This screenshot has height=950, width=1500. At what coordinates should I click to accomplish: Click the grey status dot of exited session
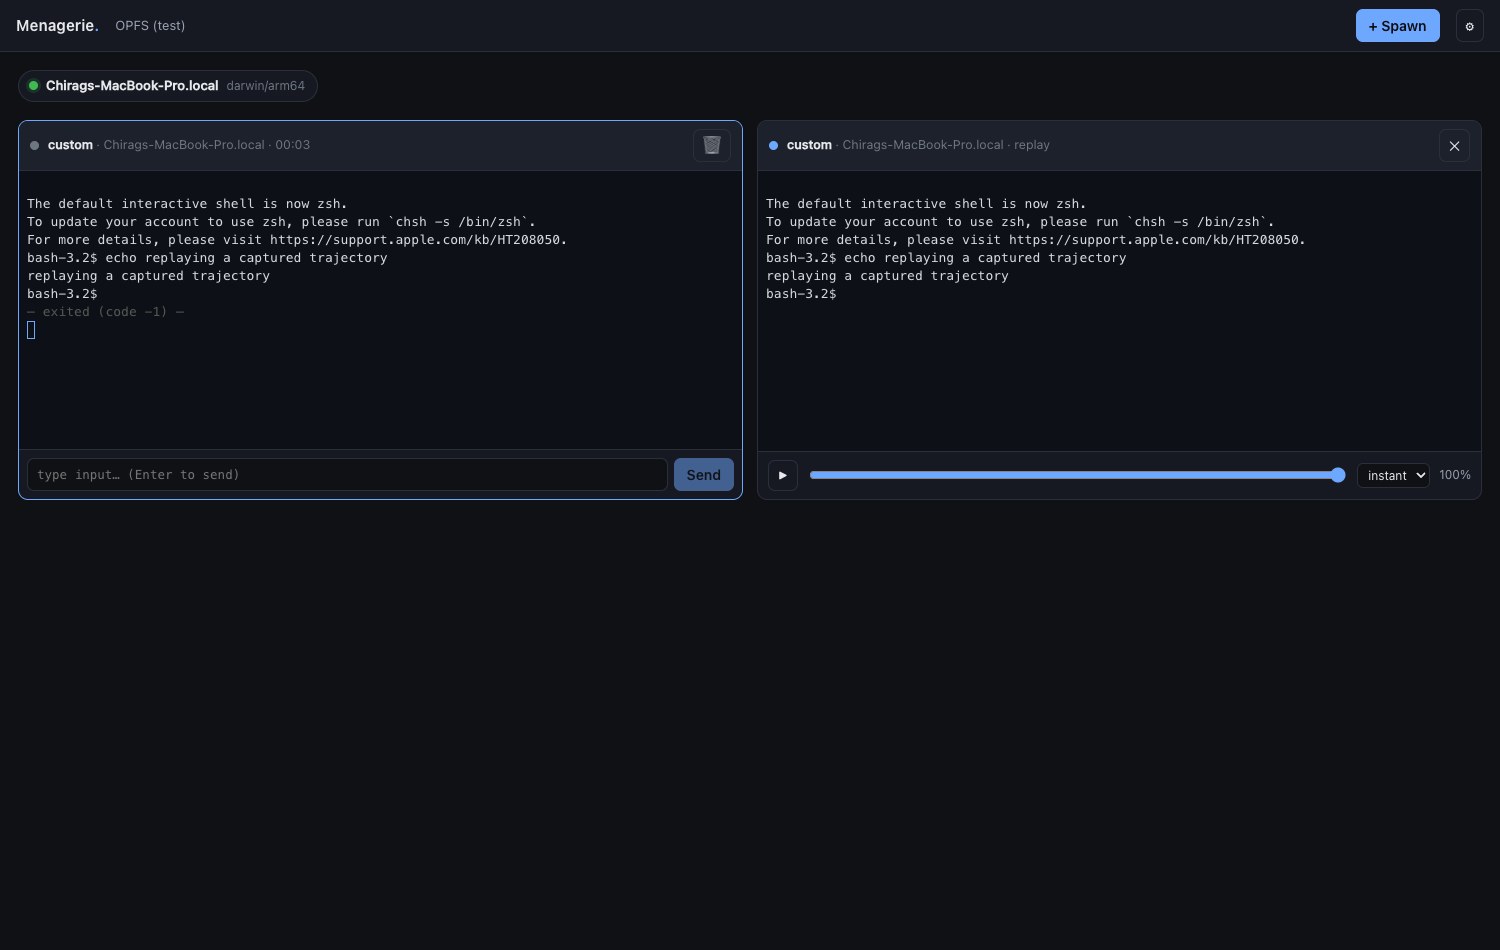pyautogui.click(x=34, y=145)
